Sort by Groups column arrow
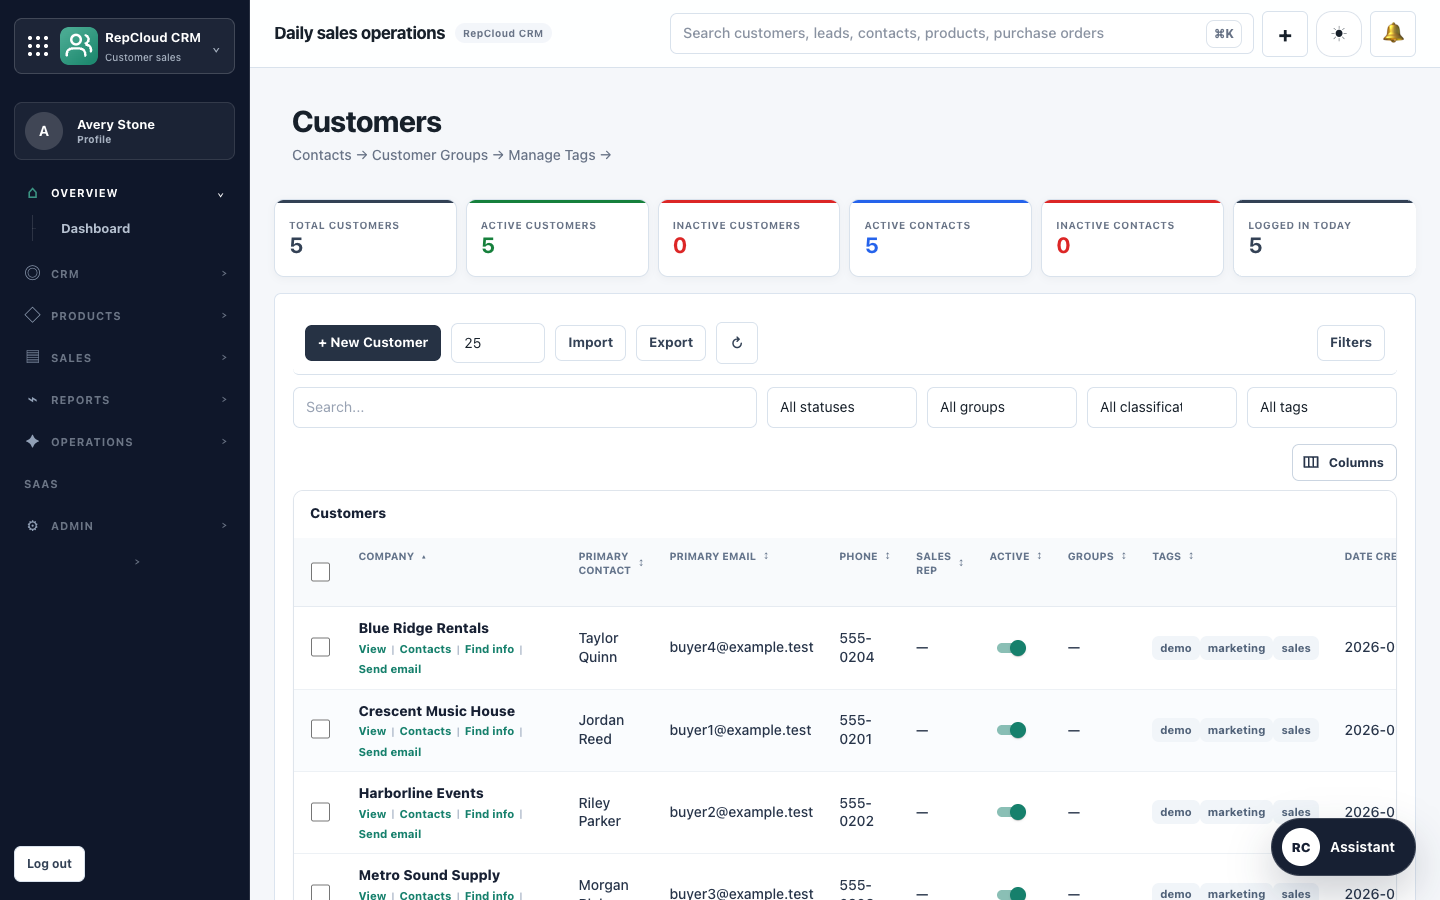Viewport: 1440px width, 900px height. [x=1124, y=557]
